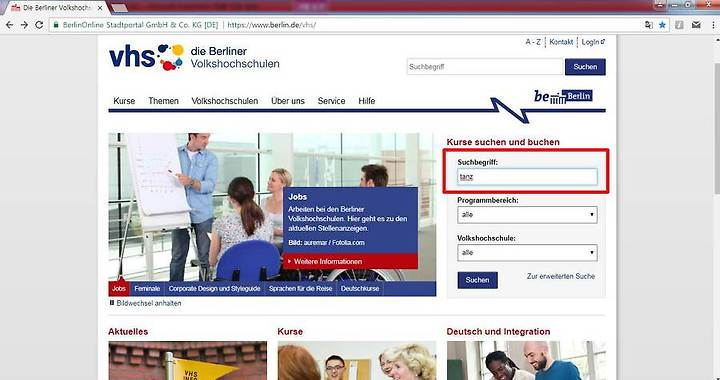Image resolution: width=720 pixels, height=380 pixels.
Task: Click the Aktuelles section heading
Action: coord(128,331)
